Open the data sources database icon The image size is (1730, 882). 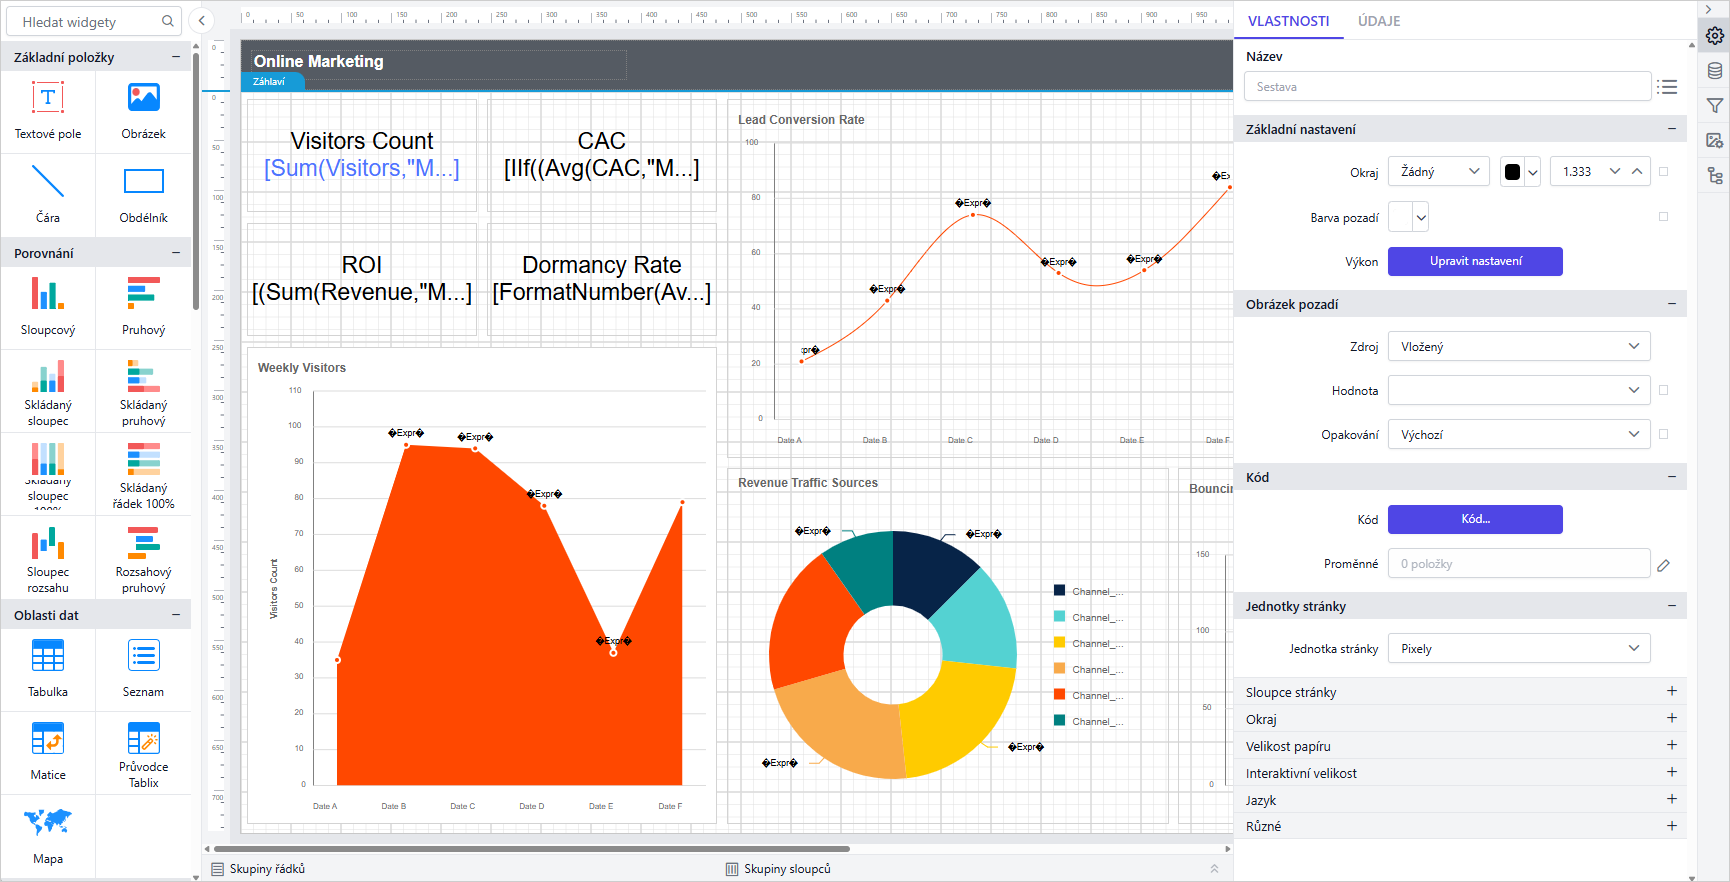tap(1715, 70)
